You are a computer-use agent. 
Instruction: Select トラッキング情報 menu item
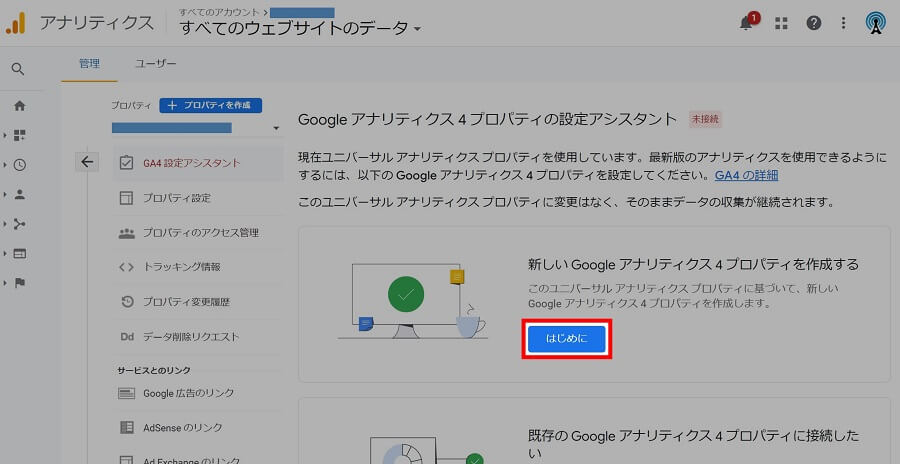coord(198,267)
